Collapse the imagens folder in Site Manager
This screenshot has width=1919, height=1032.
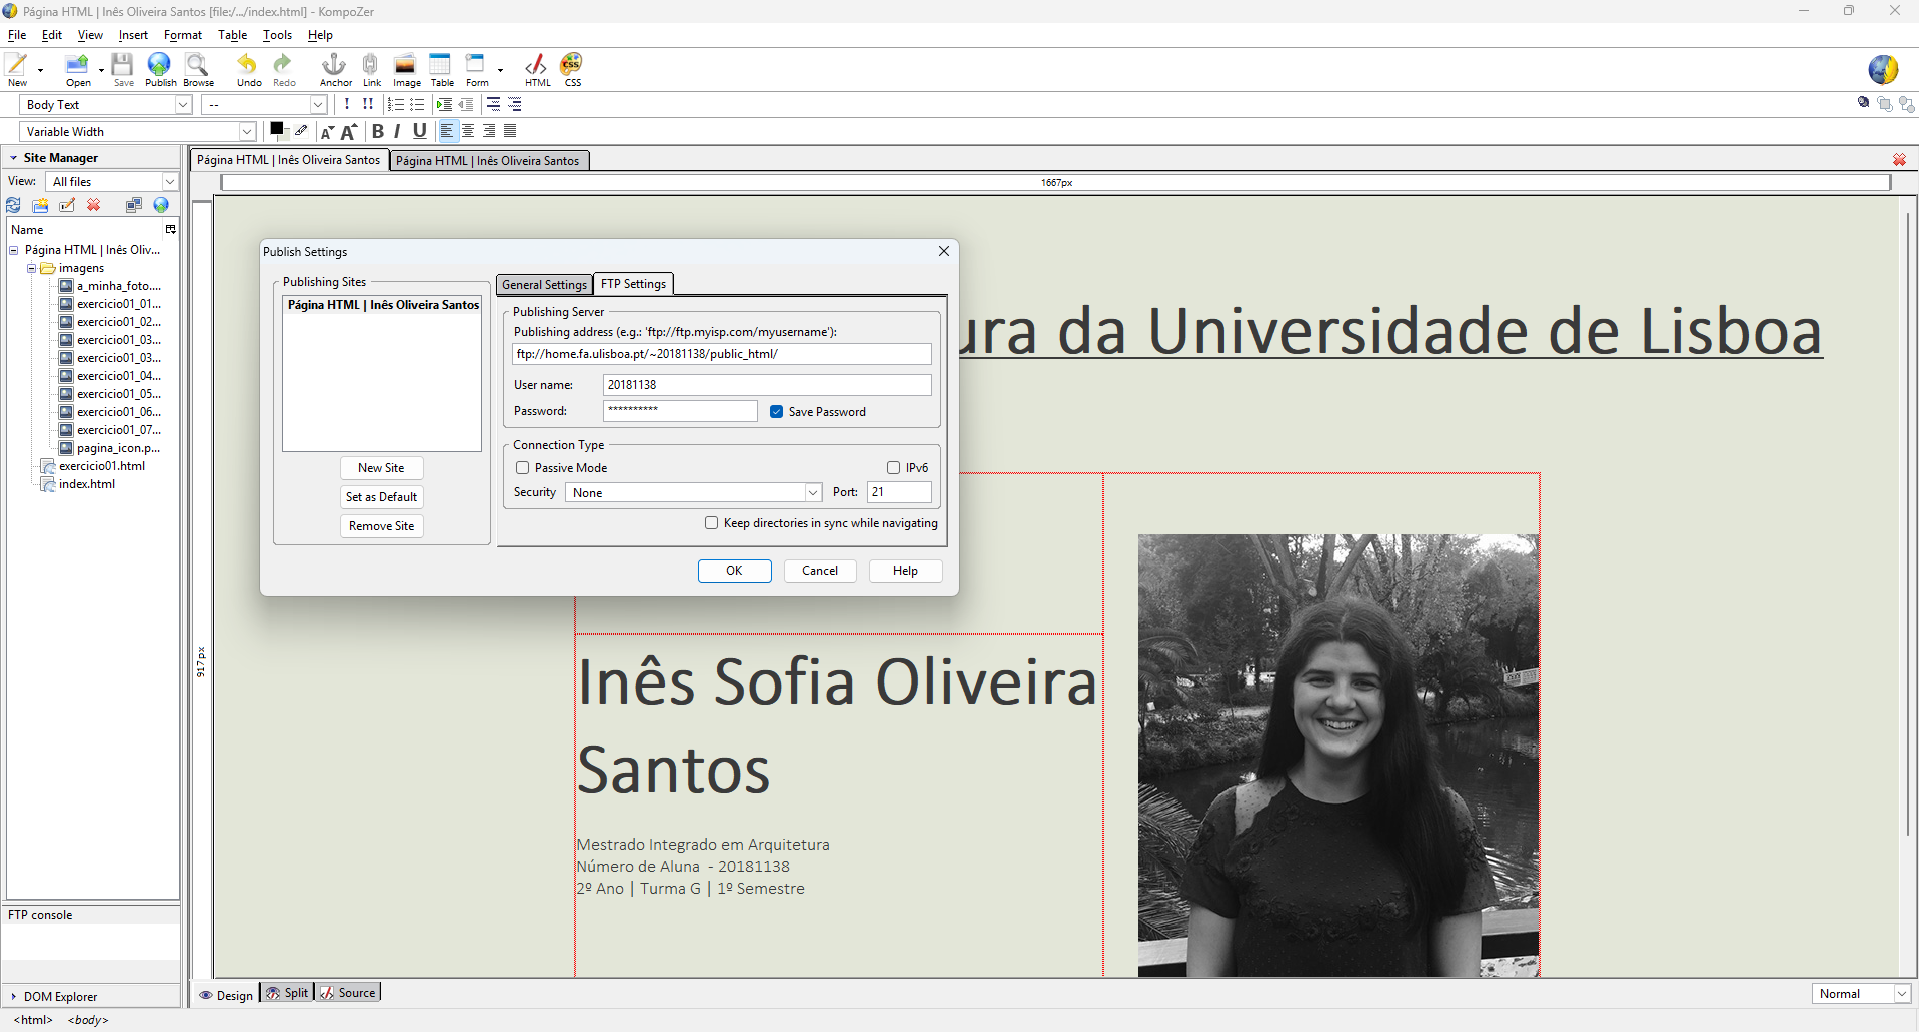pyautogui.click(x=31, y=268)
